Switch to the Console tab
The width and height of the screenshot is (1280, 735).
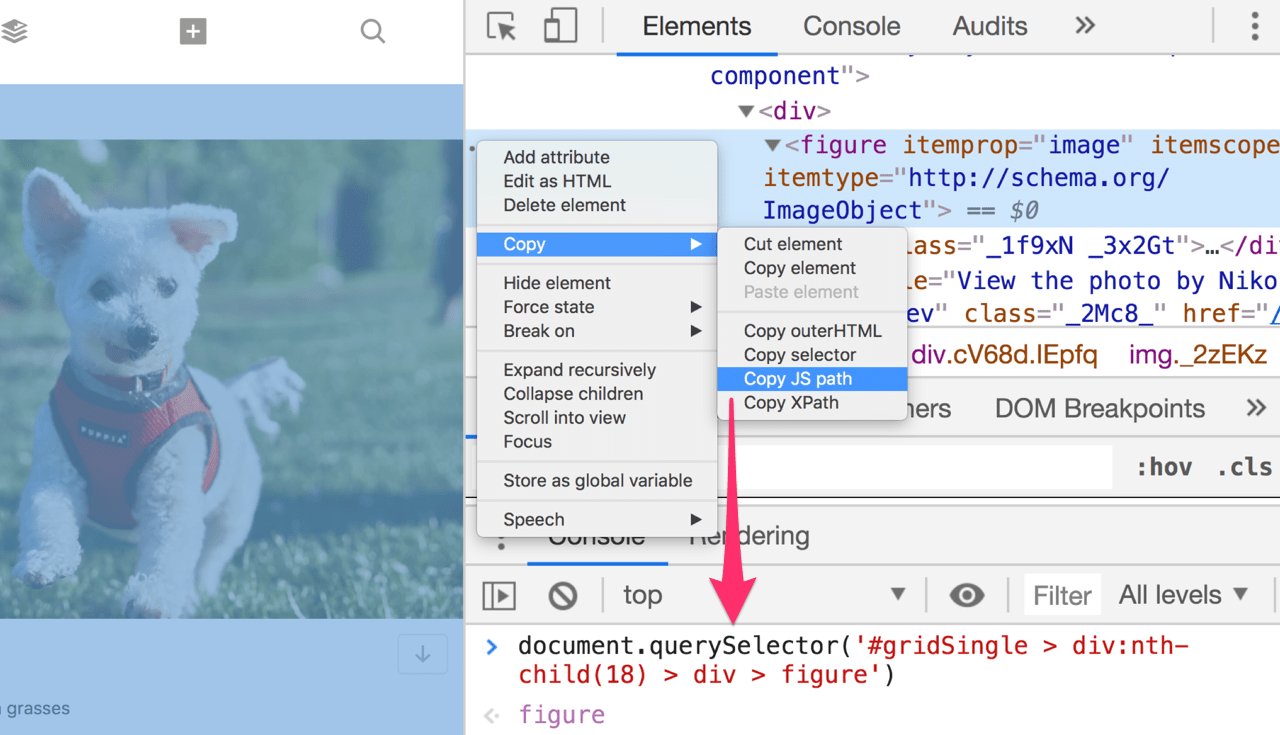pos(852,26)
